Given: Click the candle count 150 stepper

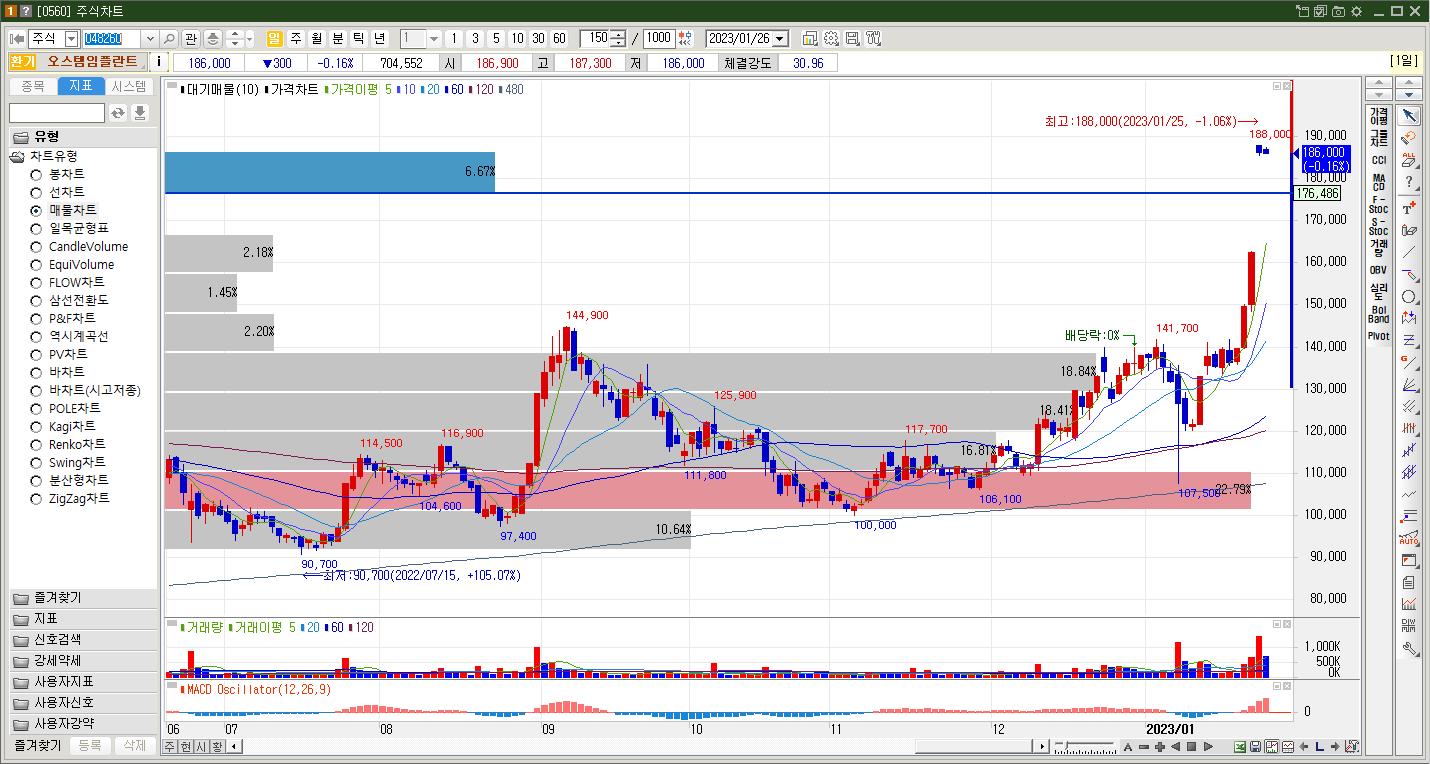Looking at the screenshot, I should pos(618,38).
